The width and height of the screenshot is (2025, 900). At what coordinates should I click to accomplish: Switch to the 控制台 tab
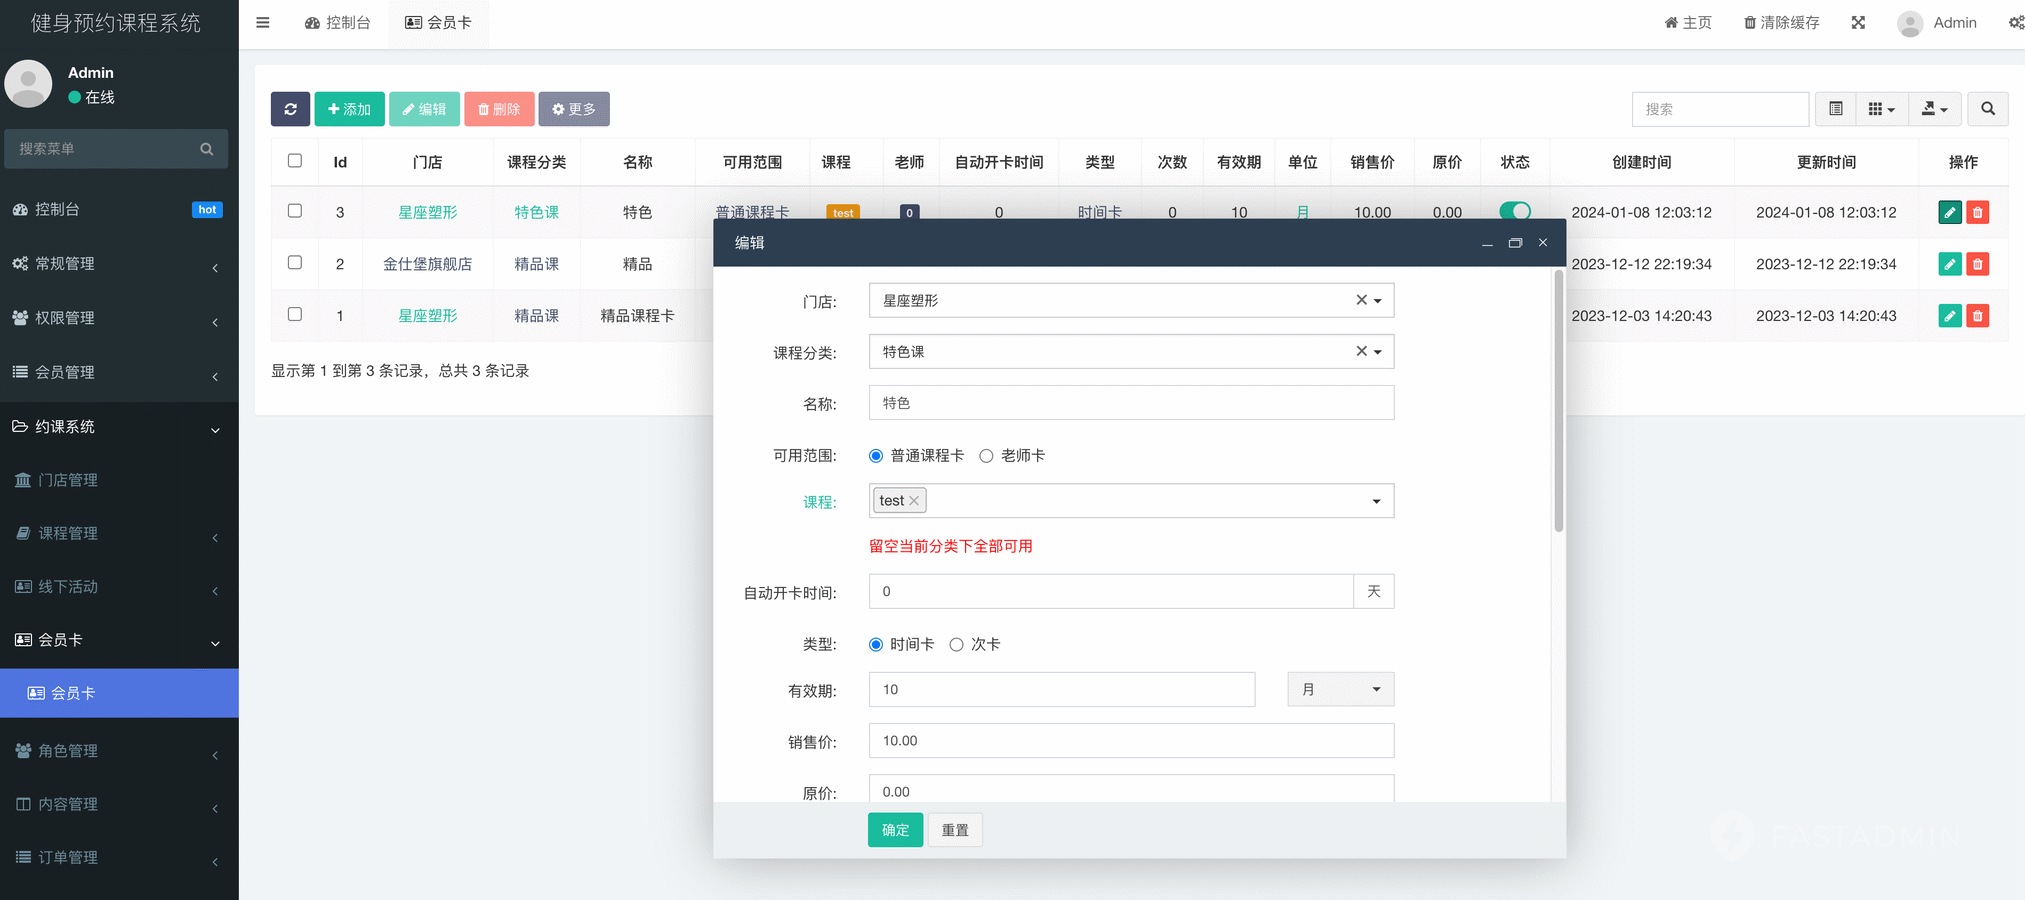(x=338, y=23)
